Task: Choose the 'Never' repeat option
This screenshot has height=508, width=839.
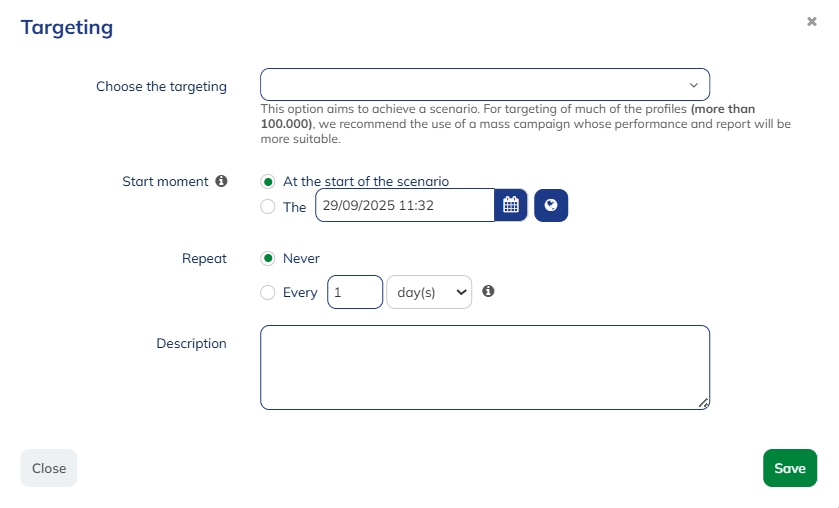Action: (267, 258)
